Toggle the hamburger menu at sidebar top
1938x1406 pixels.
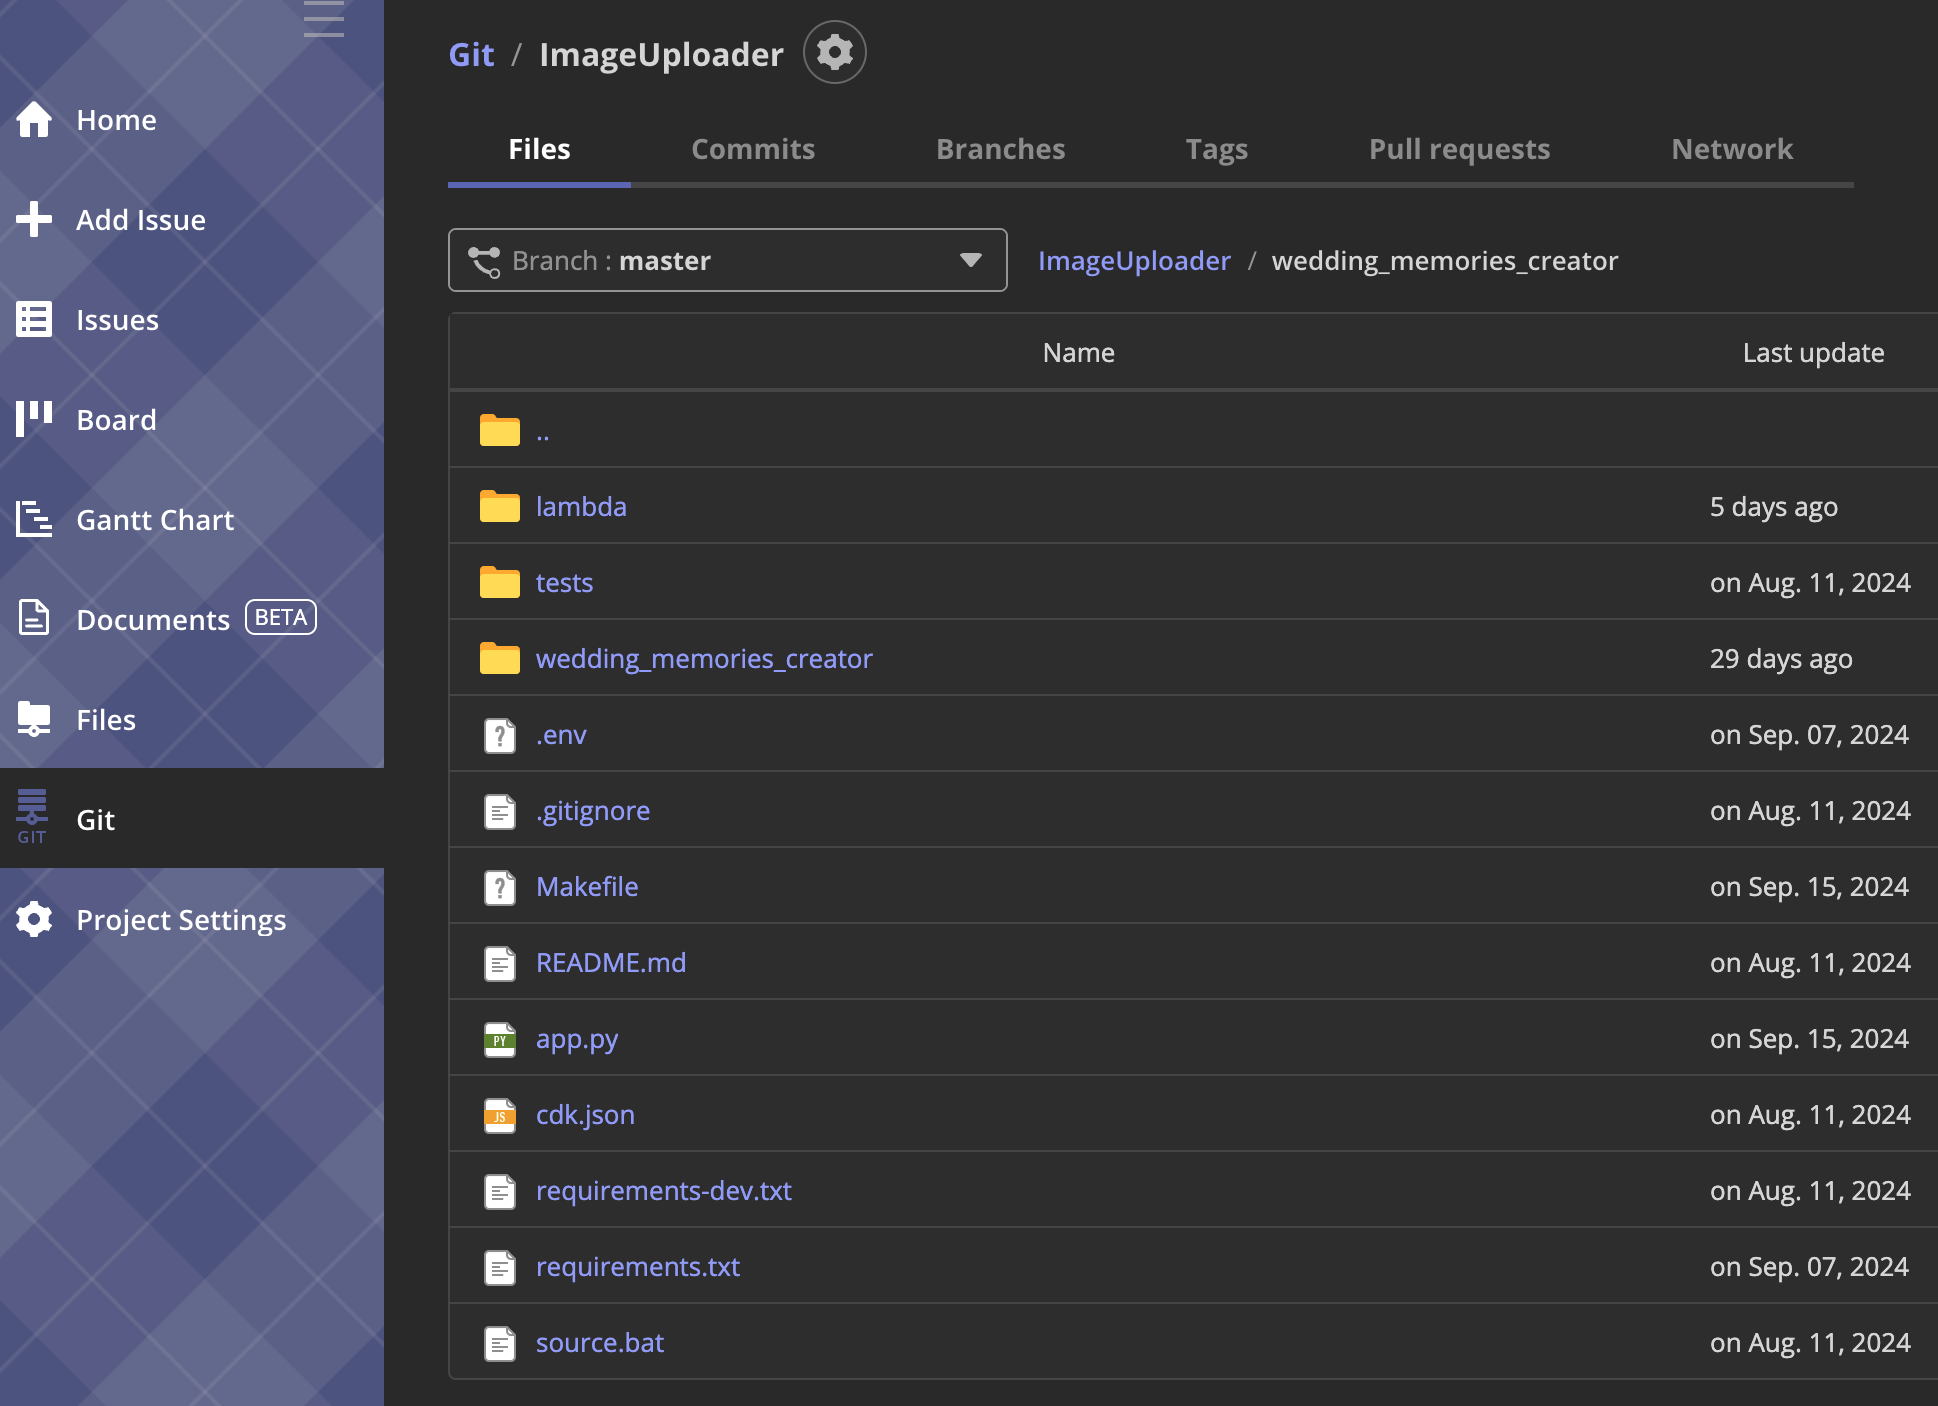(323, 19)
